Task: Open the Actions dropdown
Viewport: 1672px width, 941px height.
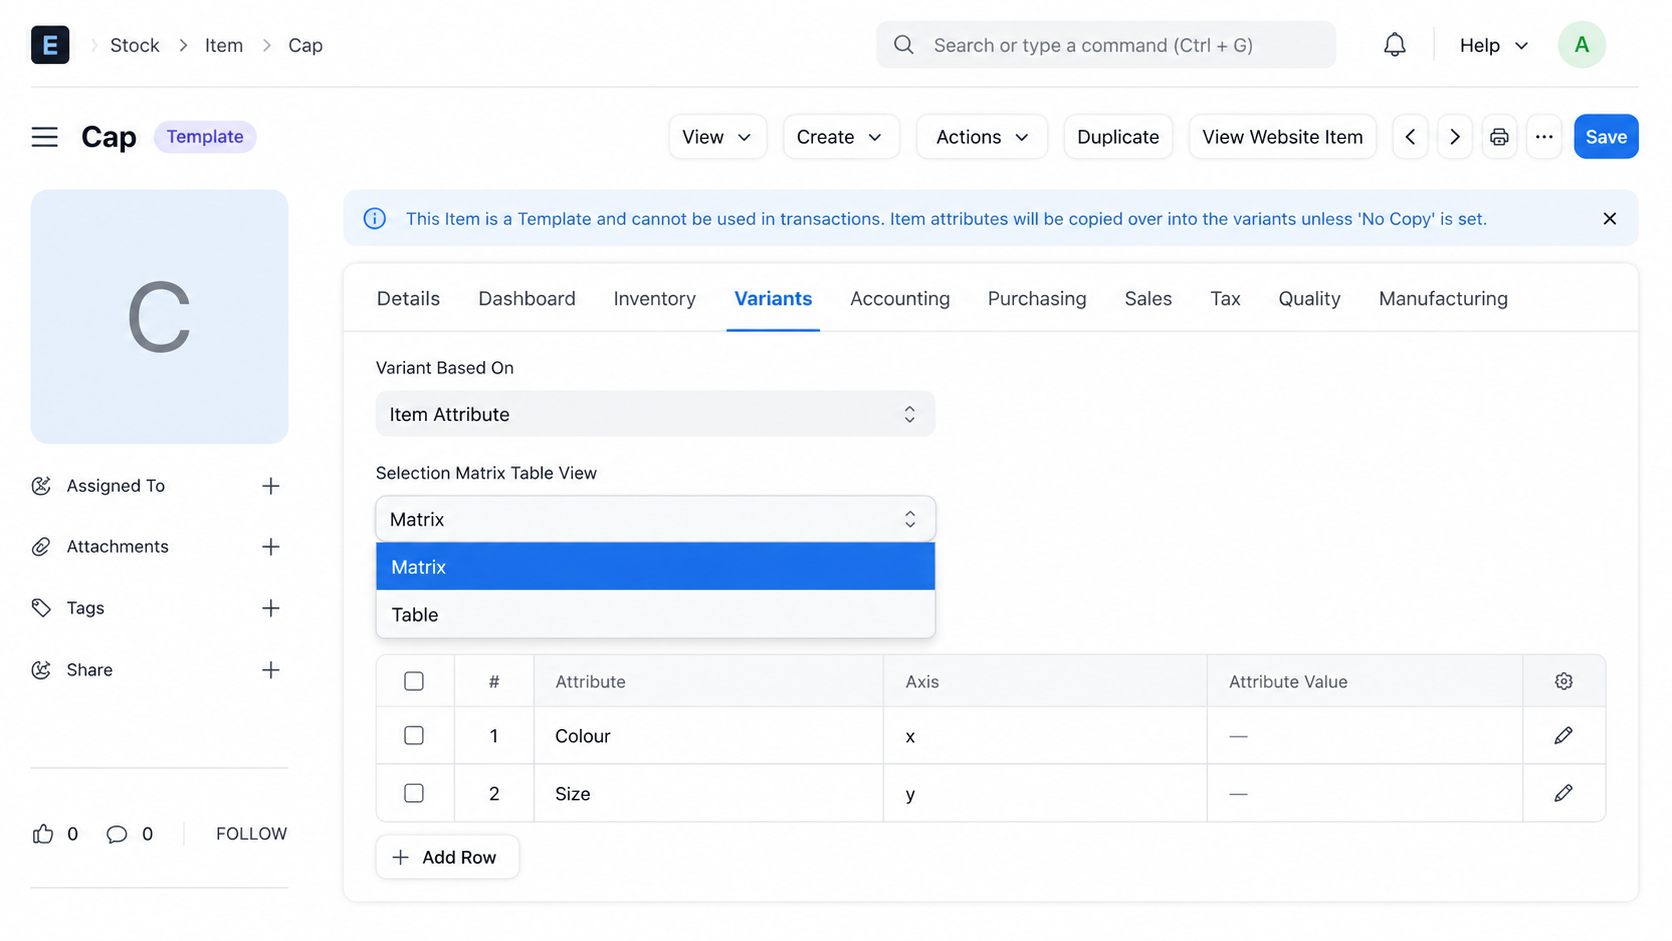Action: coord(982,137)
